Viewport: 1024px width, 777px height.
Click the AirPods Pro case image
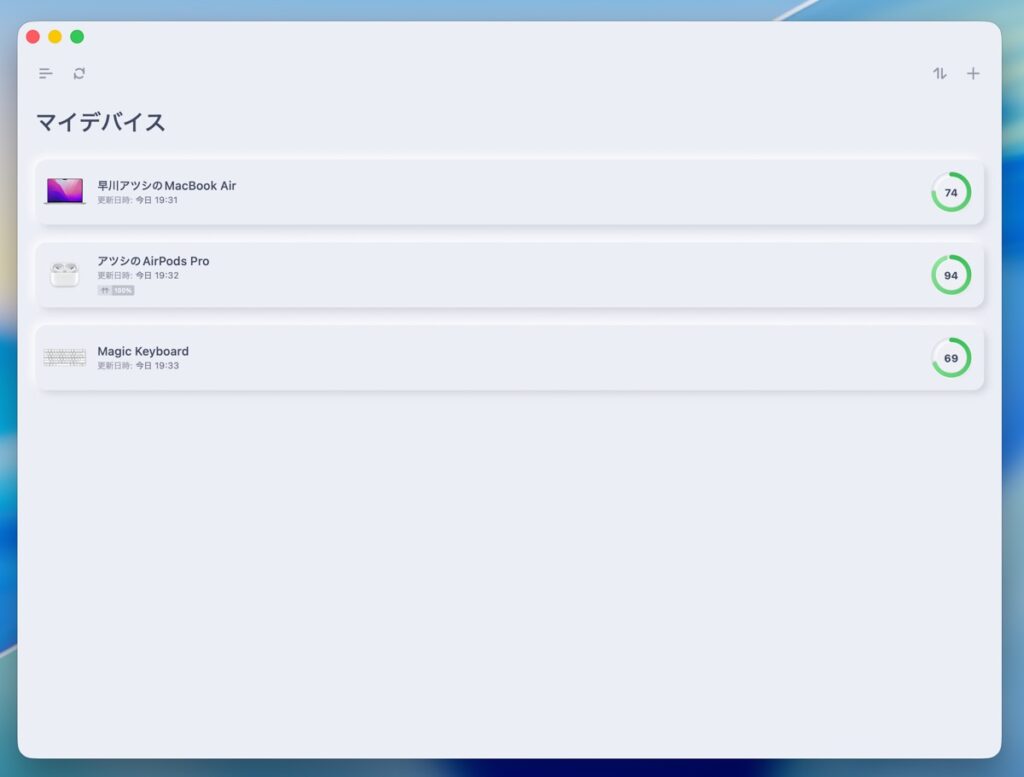pos(65,274)
